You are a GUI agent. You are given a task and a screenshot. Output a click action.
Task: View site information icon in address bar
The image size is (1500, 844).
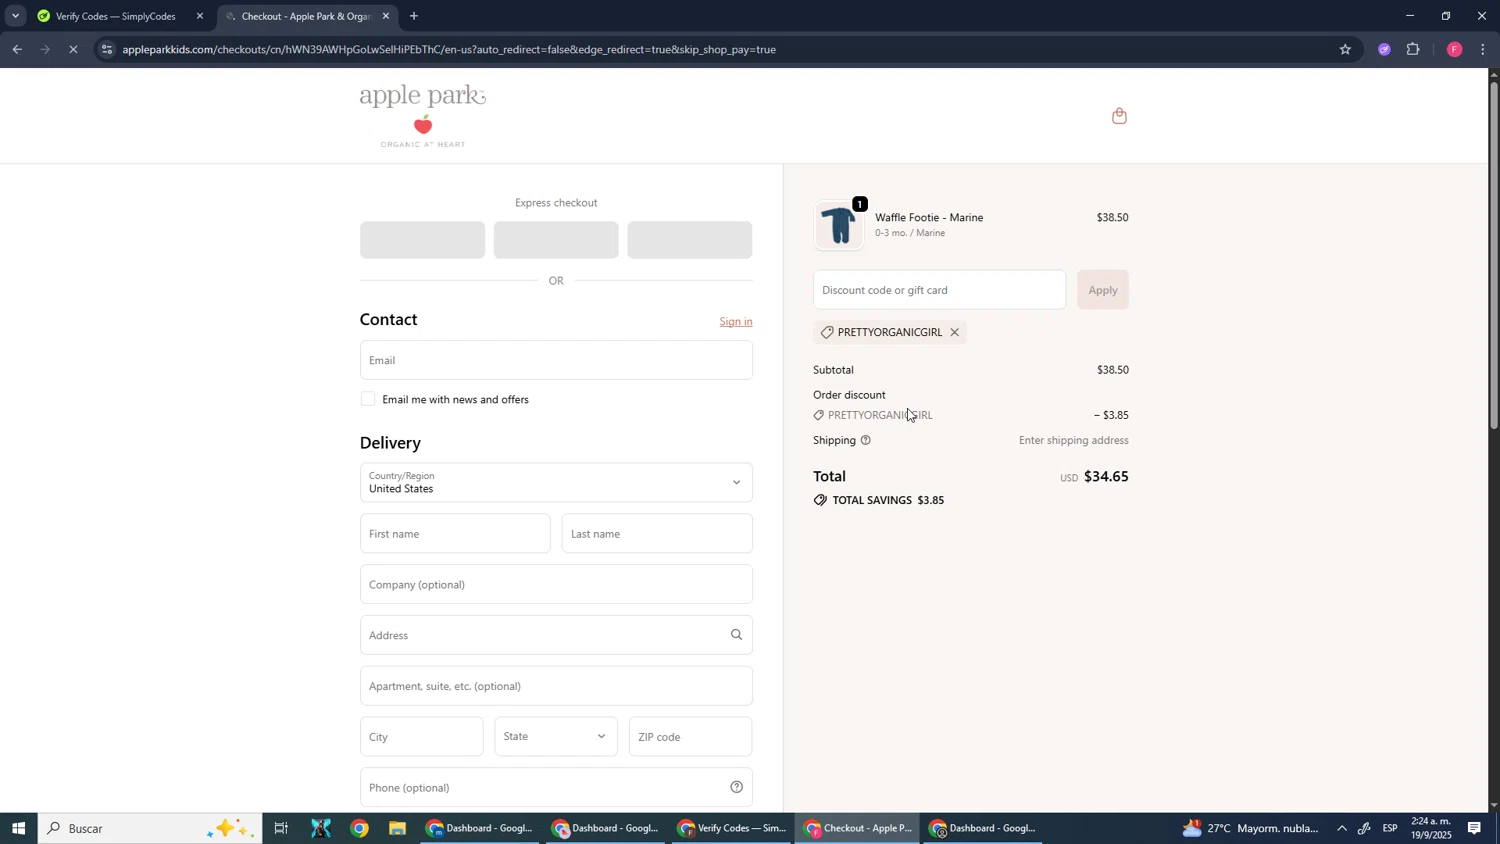(x=108, y=49)
